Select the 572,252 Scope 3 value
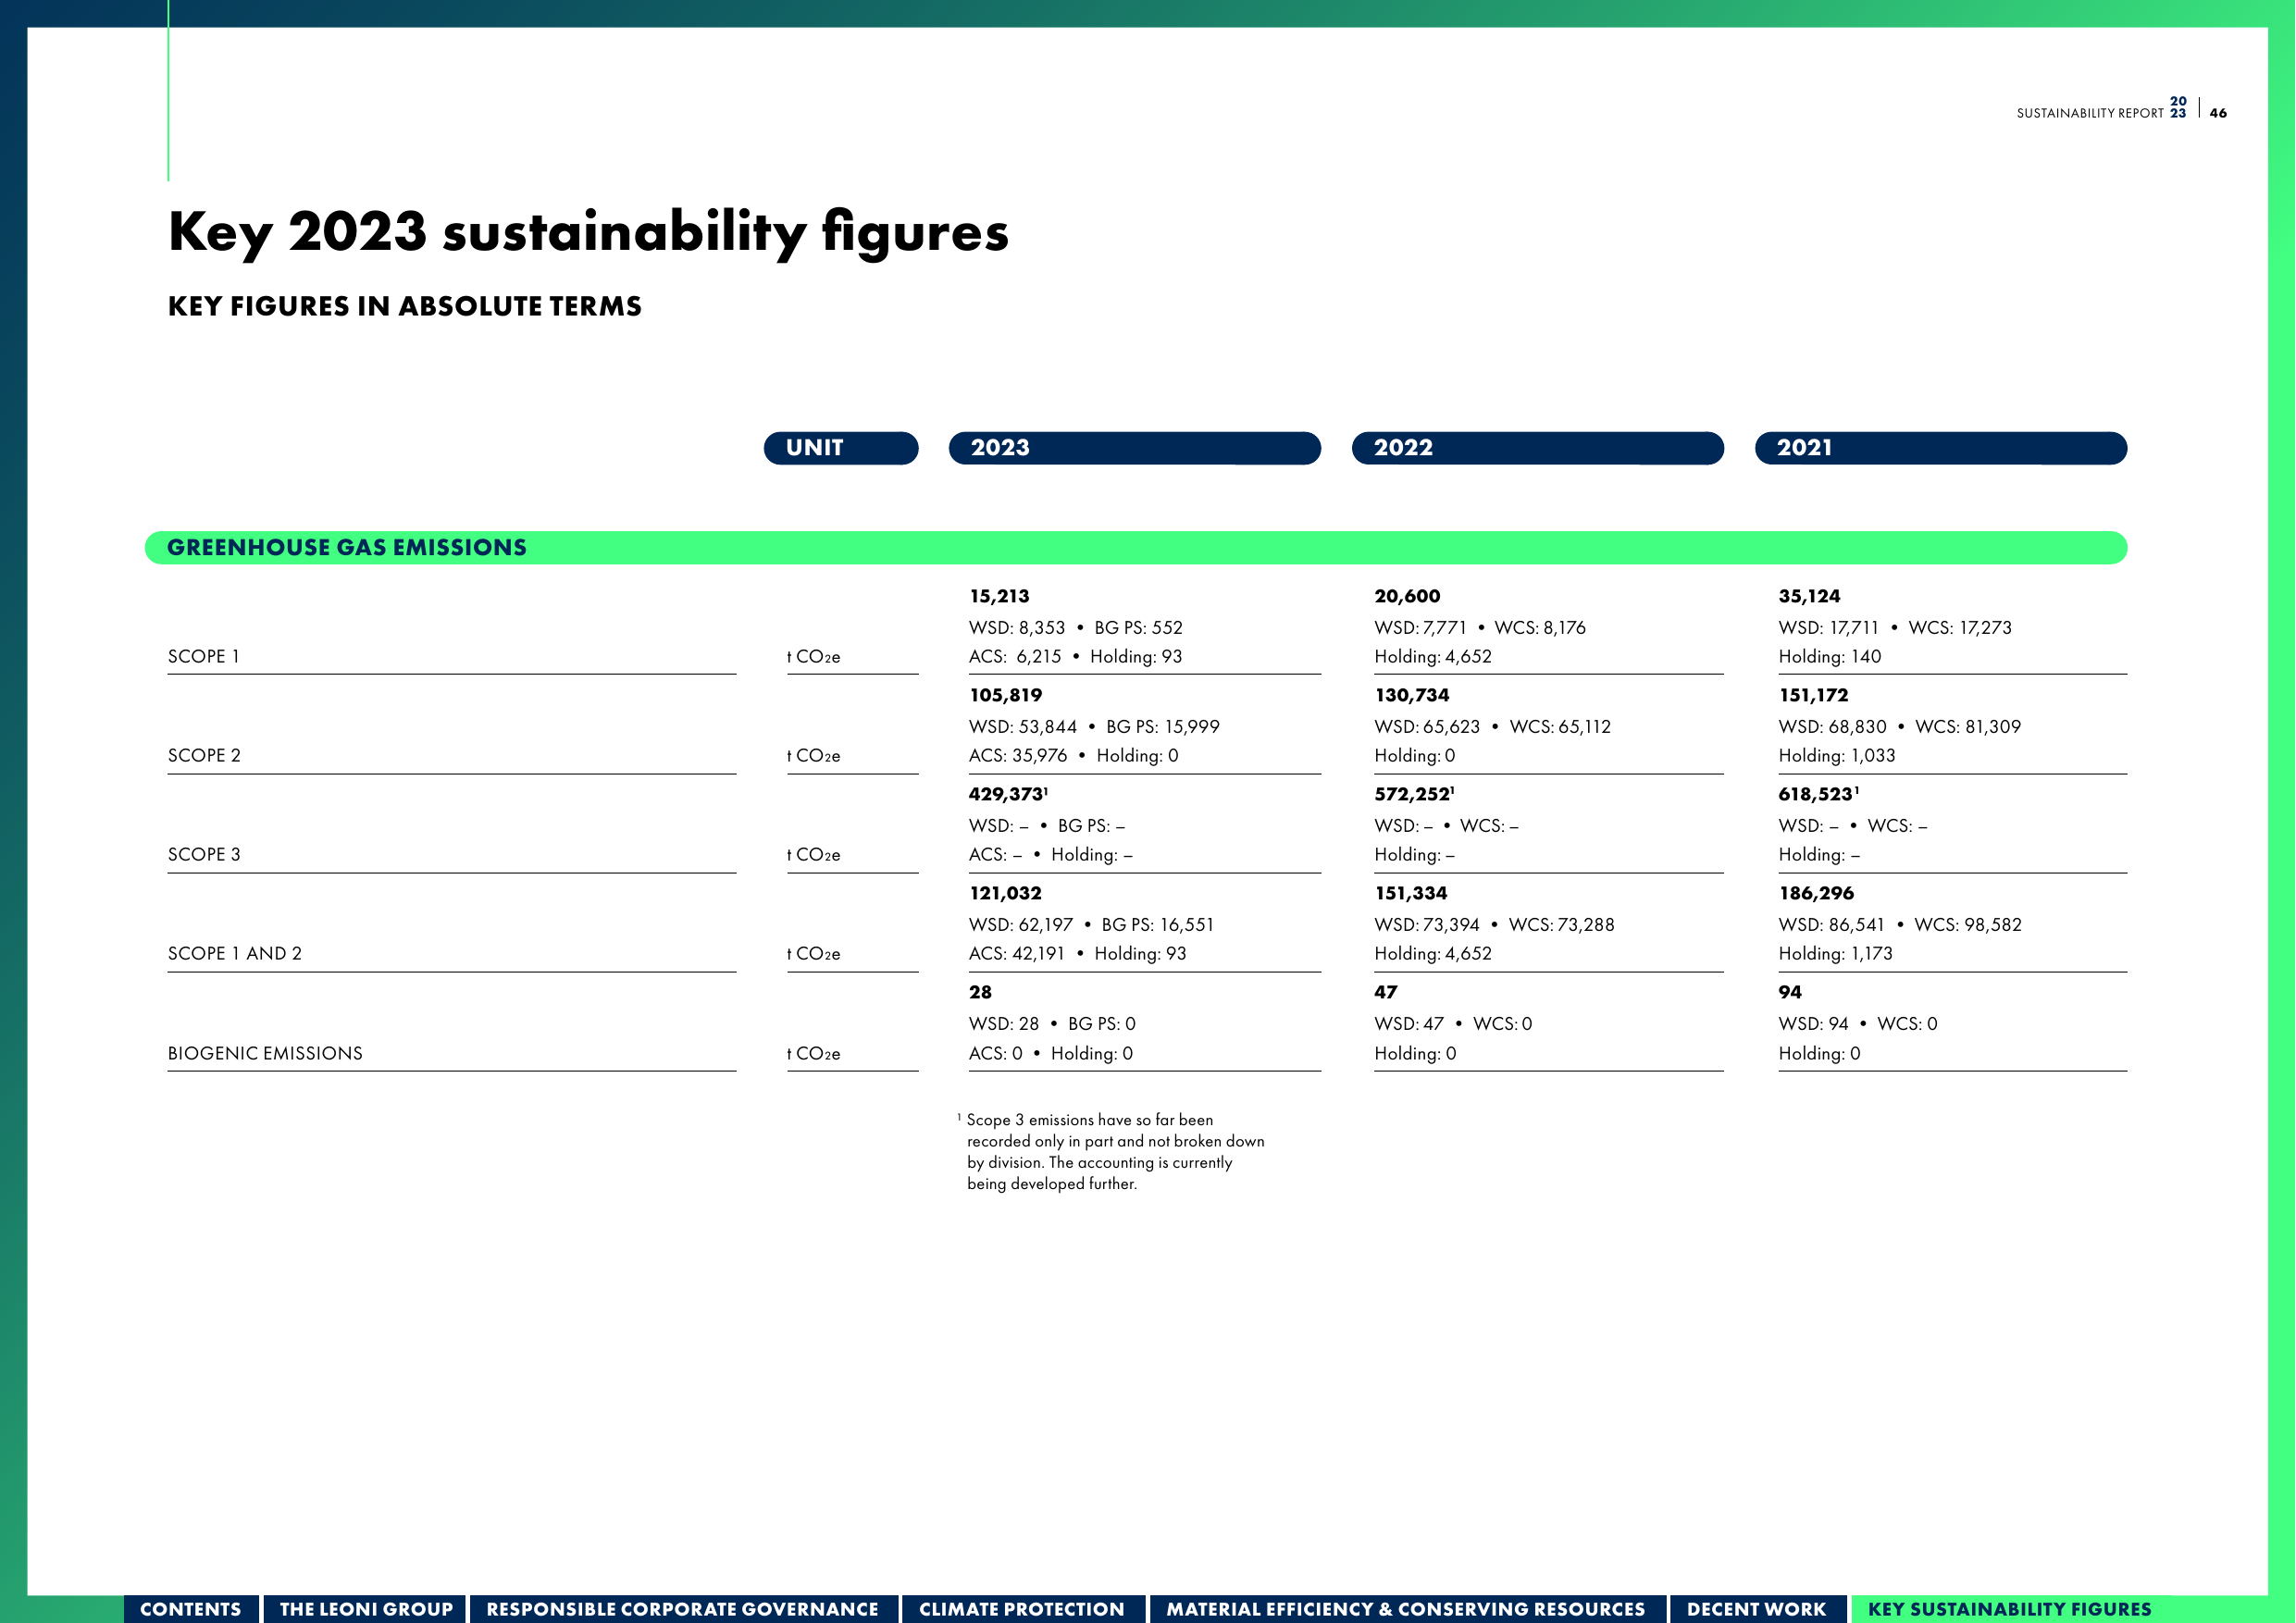Viewport: 2296px width, 1623px height. pos(1413,794)
